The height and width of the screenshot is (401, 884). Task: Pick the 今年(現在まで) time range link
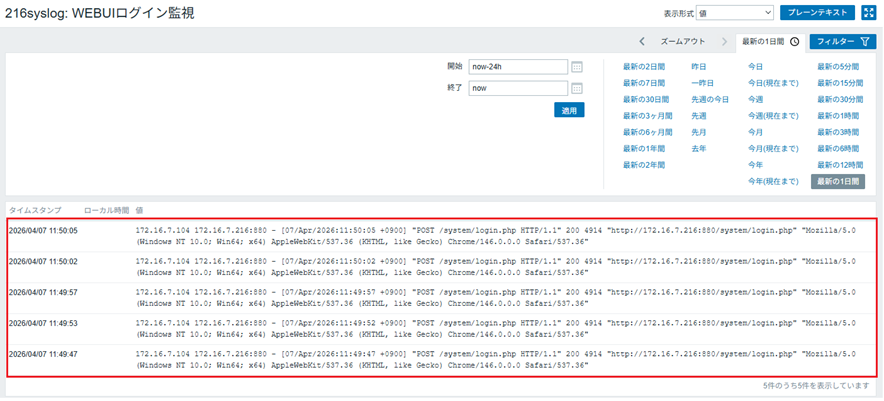pyautogui.click(x=773, y=181)
